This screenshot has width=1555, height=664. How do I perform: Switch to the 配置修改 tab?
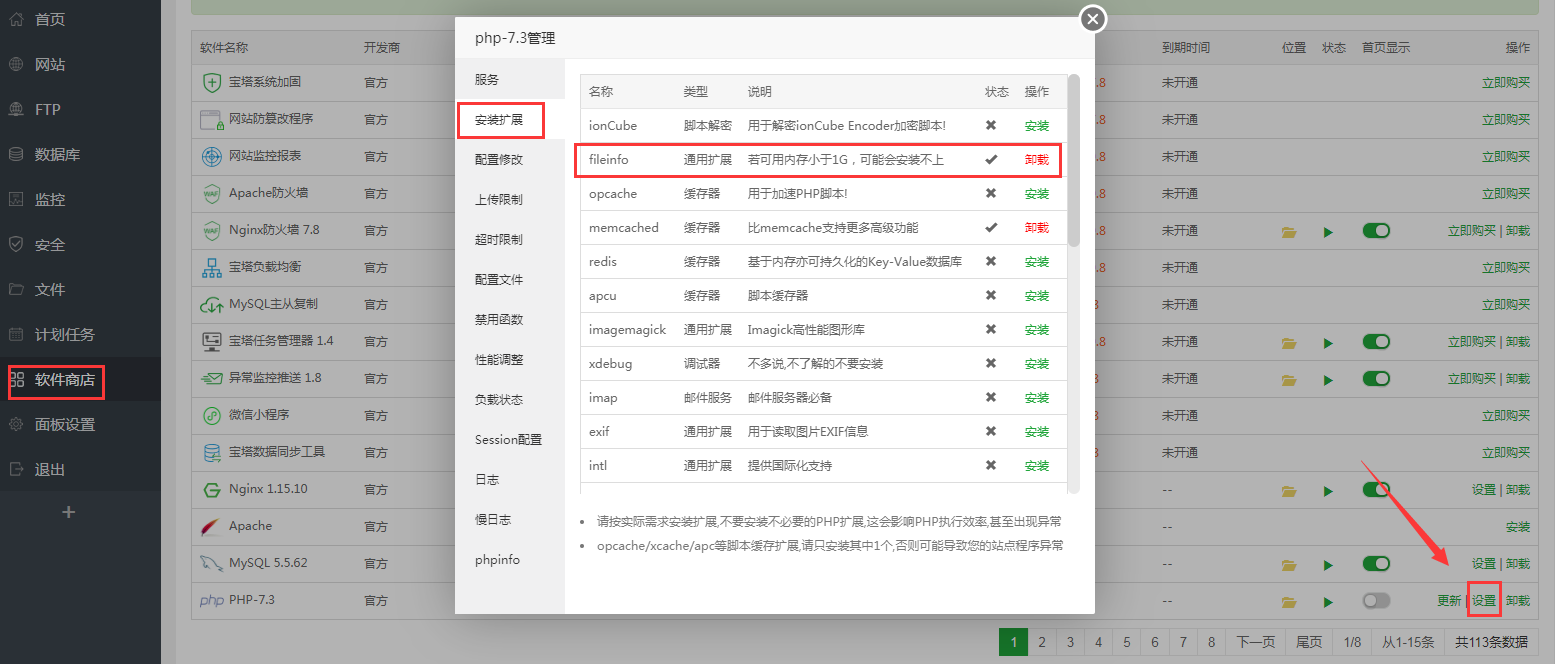(x=499, y=160)
